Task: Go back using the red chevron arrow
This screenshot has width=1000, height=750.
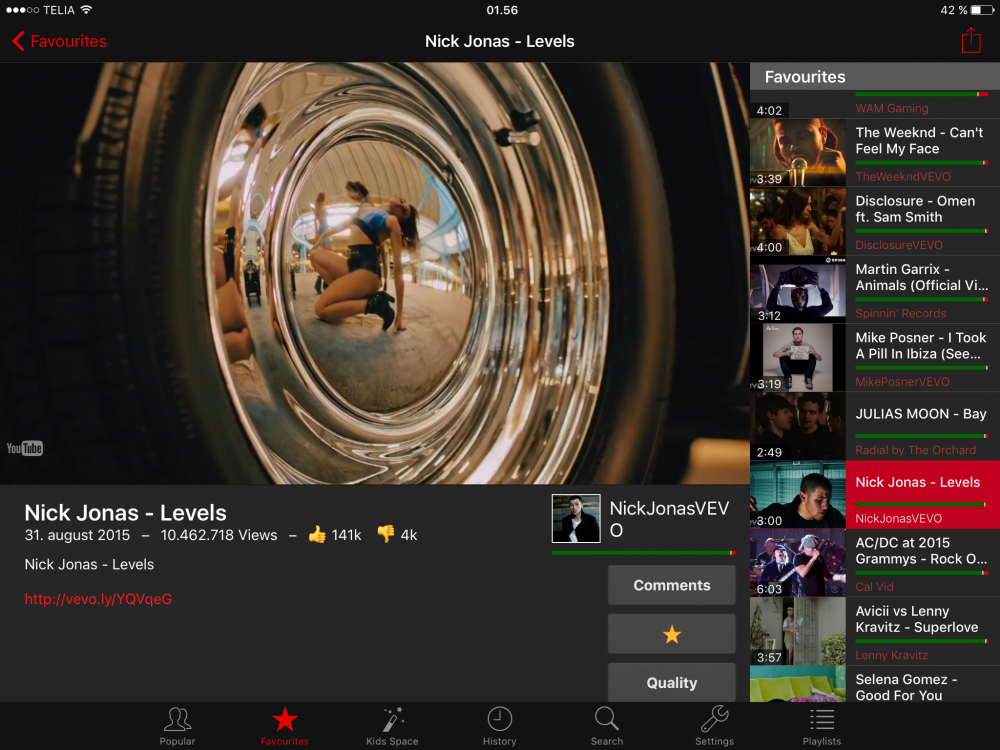Action: 18,41
